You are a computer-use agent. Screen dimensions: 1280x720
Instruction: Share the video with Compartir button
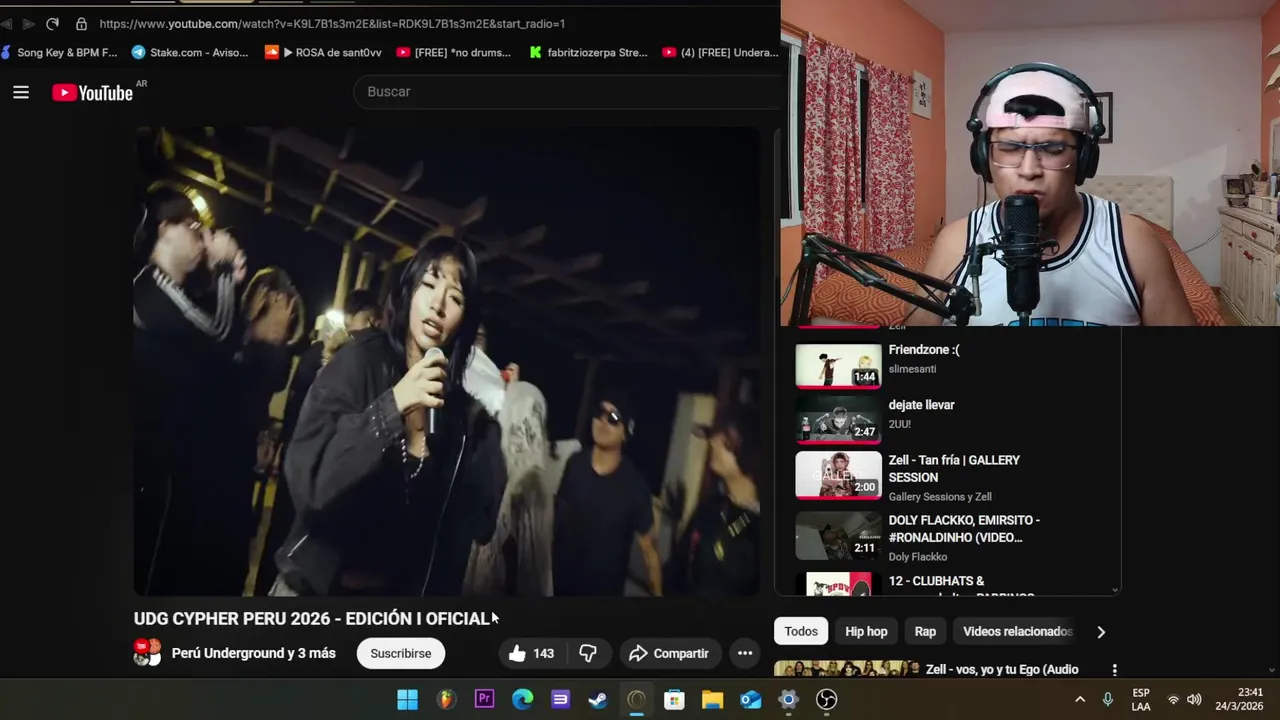tap(669, 653)
